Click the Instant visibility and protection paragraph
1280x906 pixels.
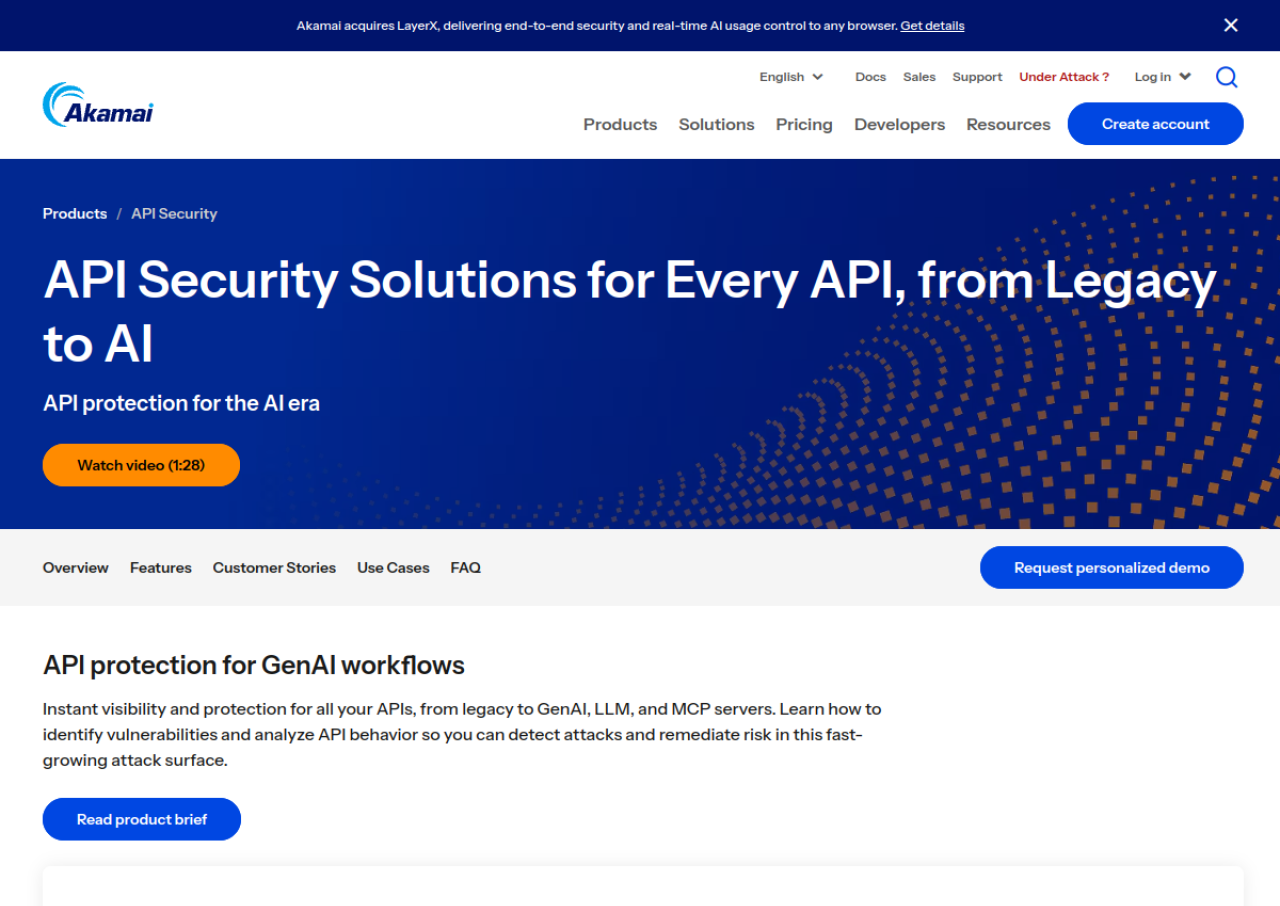coord(462,735)
